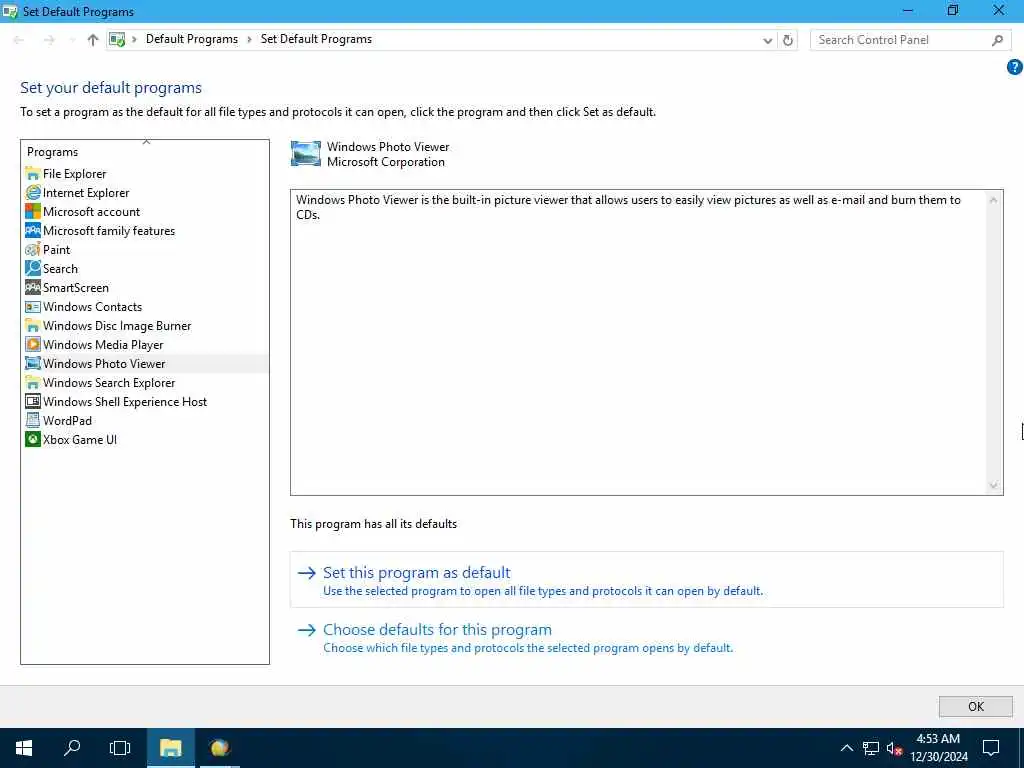Go up one level with the up arrow
1024x768 pixels.
pyautogui.click(x=93, y=40)
